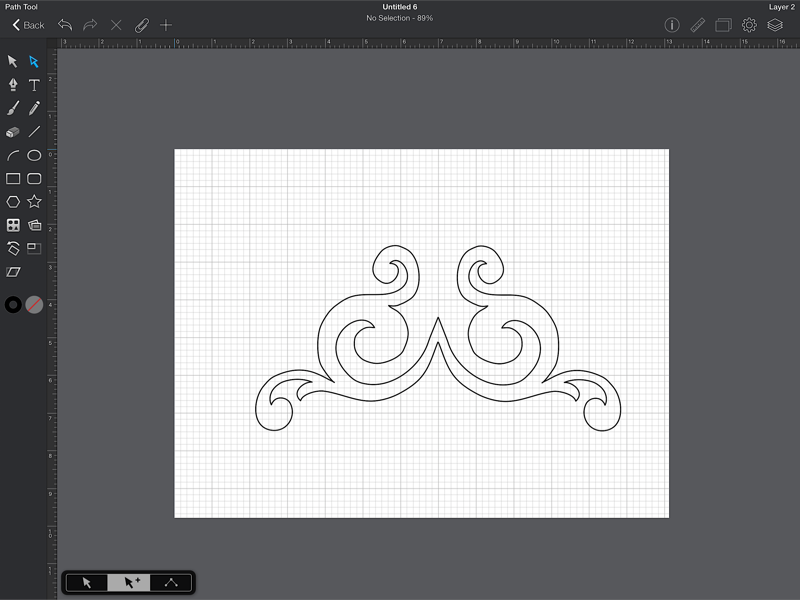800x600 pixels.
Task: Select the Brush tool
Action: coord(13,108)
